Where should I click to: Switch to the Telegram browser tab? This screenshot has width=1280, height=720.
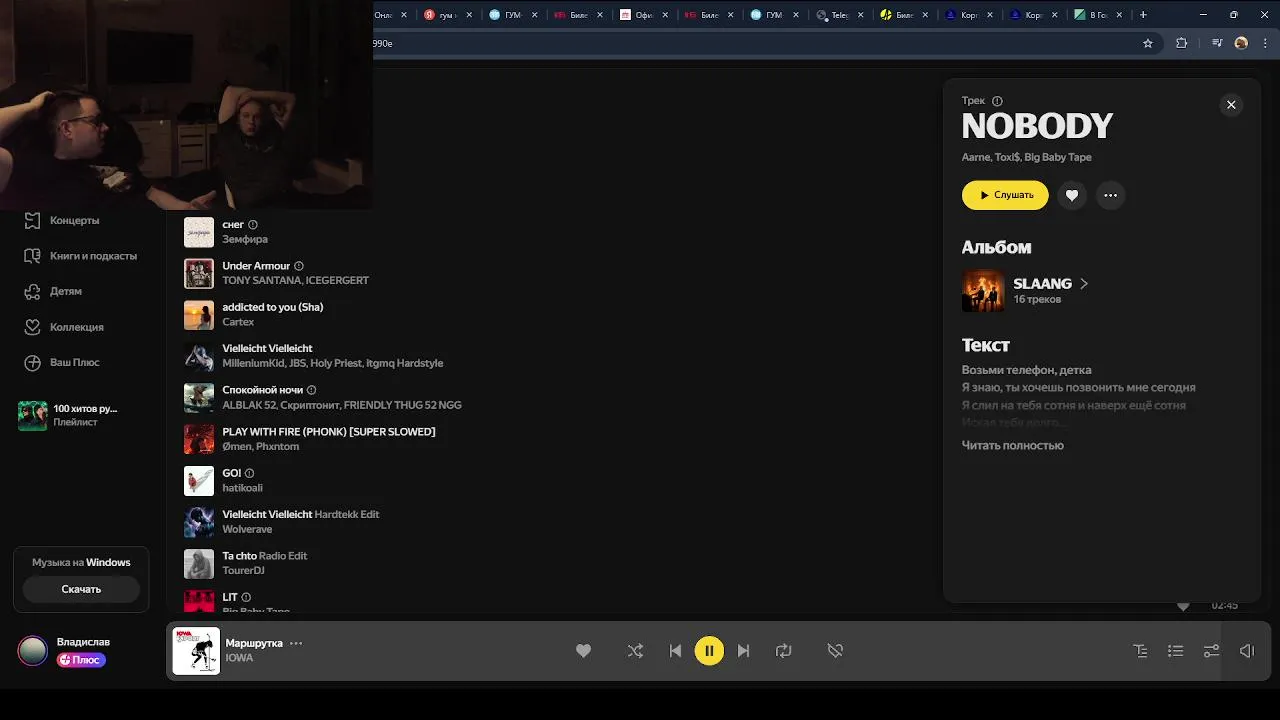pyautogui.click(x=838, y=15)
